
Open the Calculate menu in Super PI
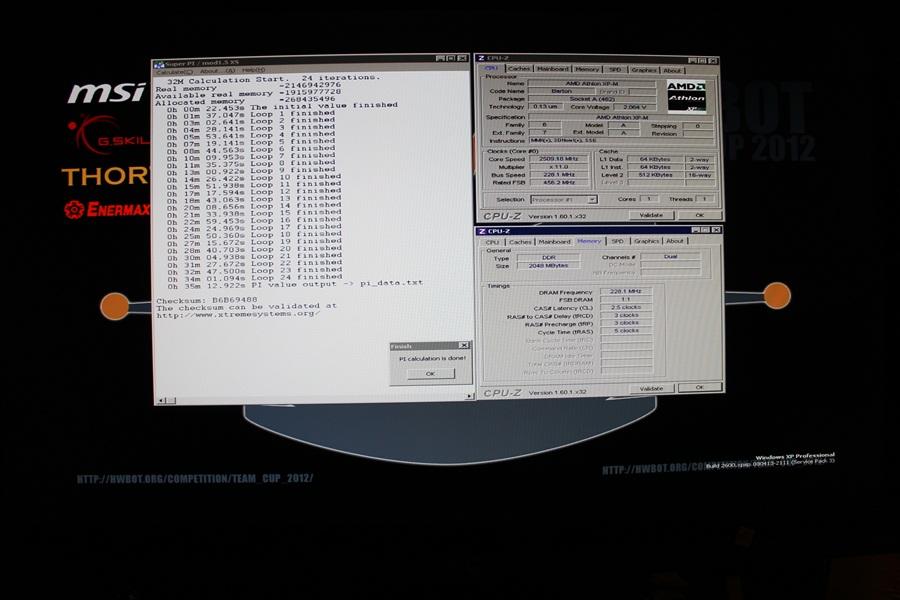click(x=175, y=72)
